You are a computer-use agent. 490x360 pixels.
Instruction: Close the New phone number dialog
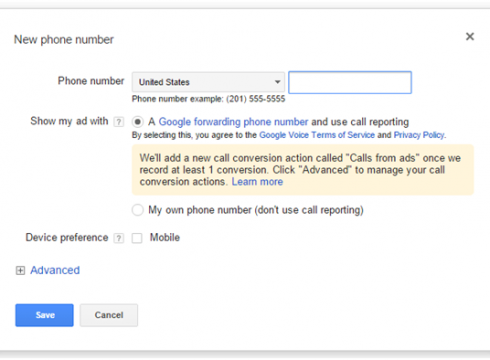click(470, 36)
